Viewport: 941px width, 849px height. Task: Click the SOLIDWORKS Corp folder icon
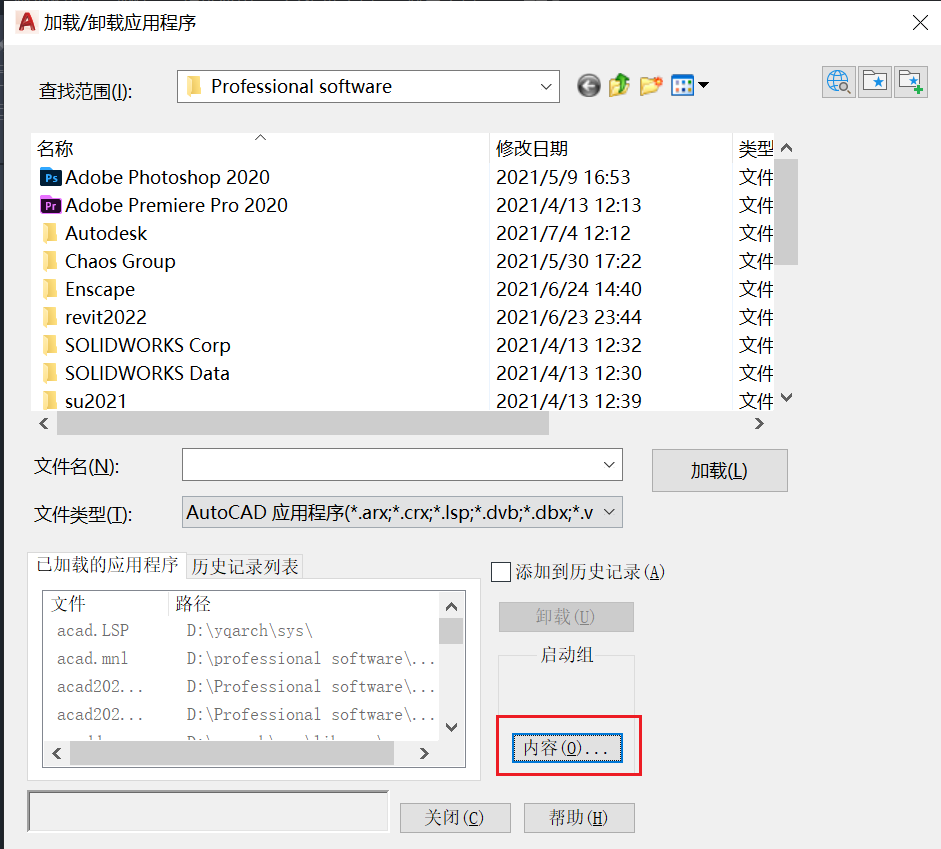coord(51,346)
